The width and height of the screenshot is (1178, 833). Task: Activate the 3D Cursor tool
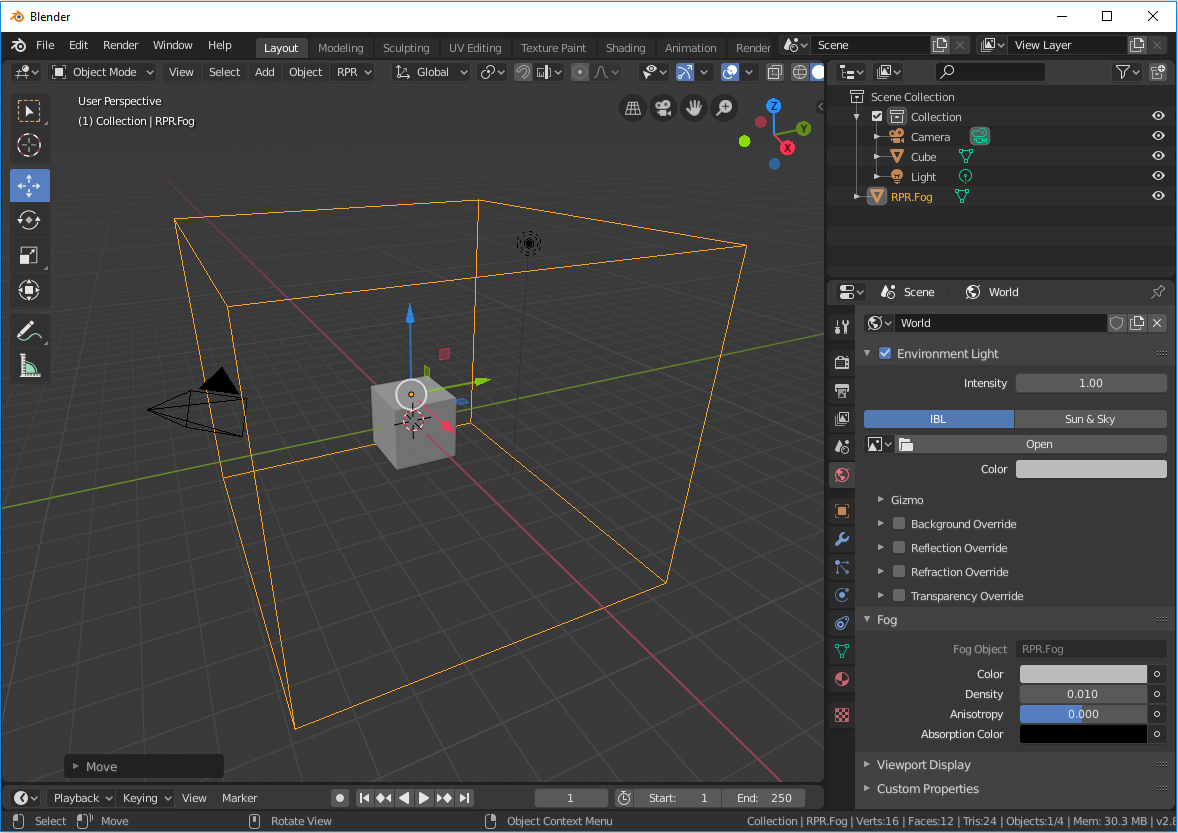click(x=29, y=145)
